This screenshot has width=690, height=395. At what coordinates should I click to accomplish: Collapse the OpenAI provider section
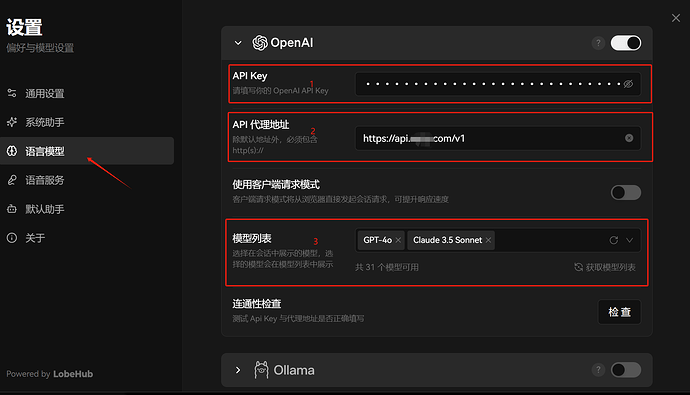click(238, 43)
